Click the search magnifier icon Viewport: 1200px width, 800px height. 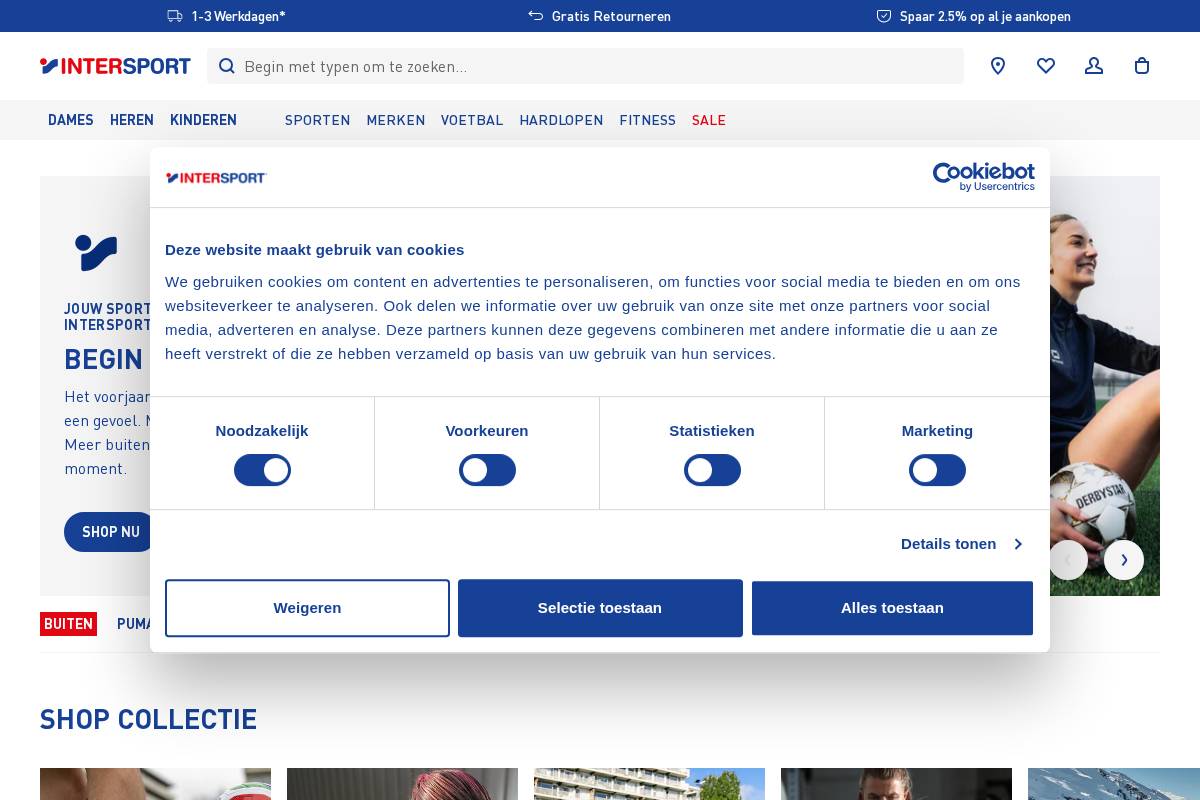tap(227, 66)
